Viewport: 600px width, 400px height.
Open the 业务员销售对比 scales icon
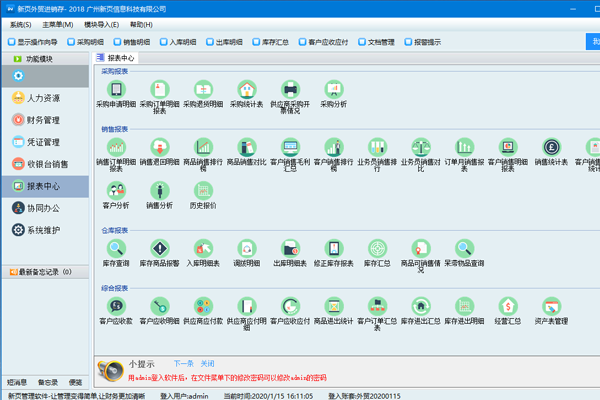point(421,147)
